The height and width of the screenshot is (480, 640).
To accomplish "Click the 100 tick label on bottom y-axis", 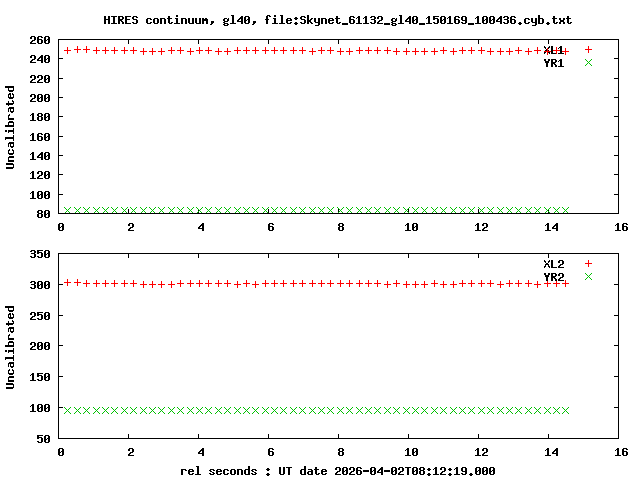I will pyautogui.click(x=41, y=408).
